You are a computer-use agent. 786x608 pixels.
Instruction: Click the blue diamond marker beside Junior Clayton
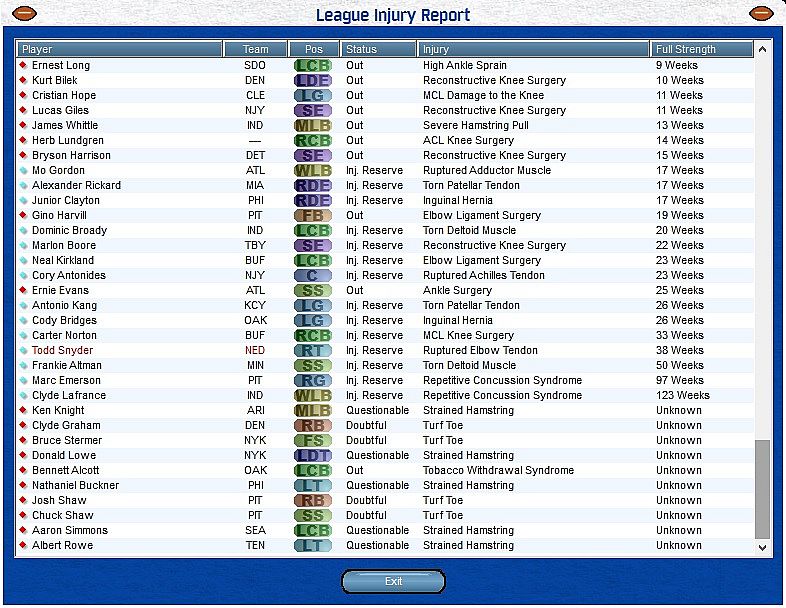(23, 200)
